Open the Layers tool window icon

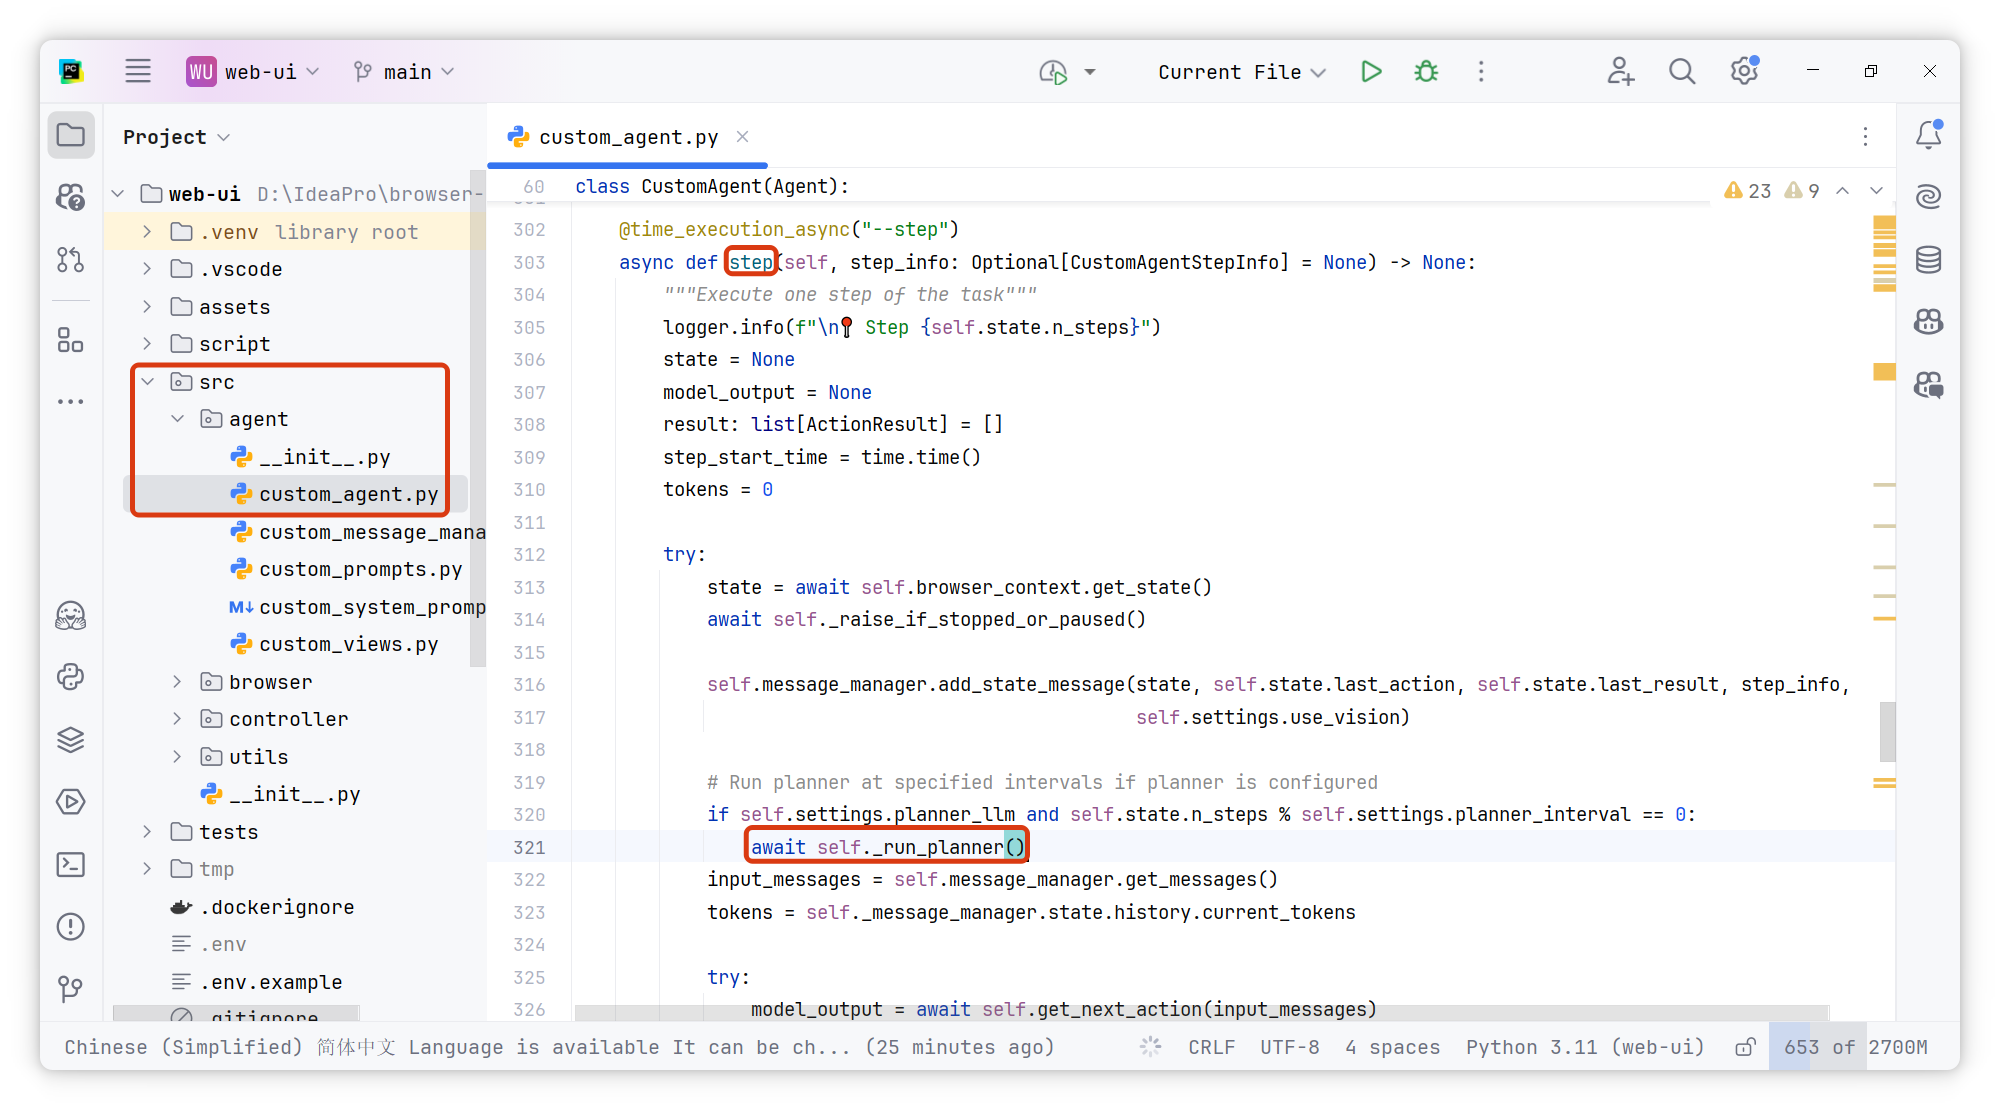click(x=71, y=740)
